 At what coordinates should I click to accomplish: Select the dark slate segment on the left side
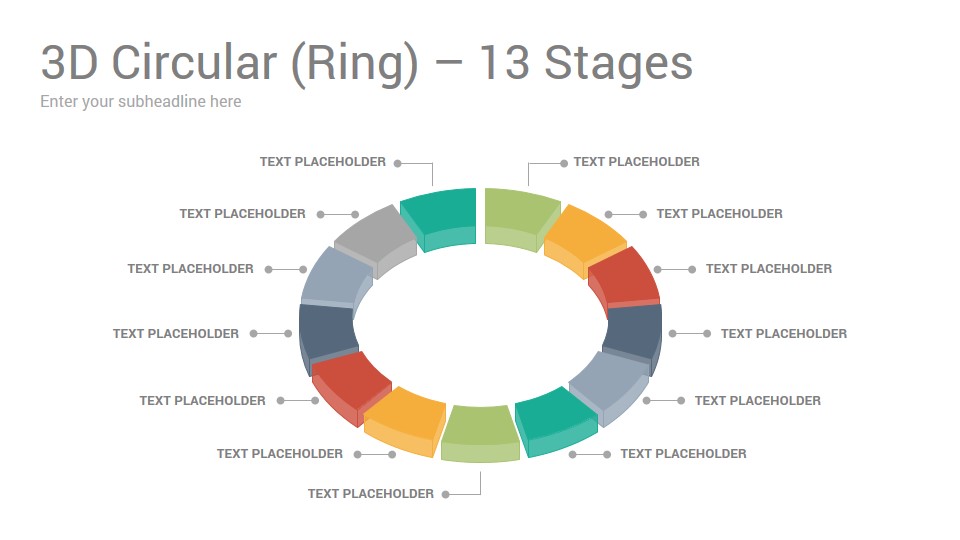[x=328, y=337]
